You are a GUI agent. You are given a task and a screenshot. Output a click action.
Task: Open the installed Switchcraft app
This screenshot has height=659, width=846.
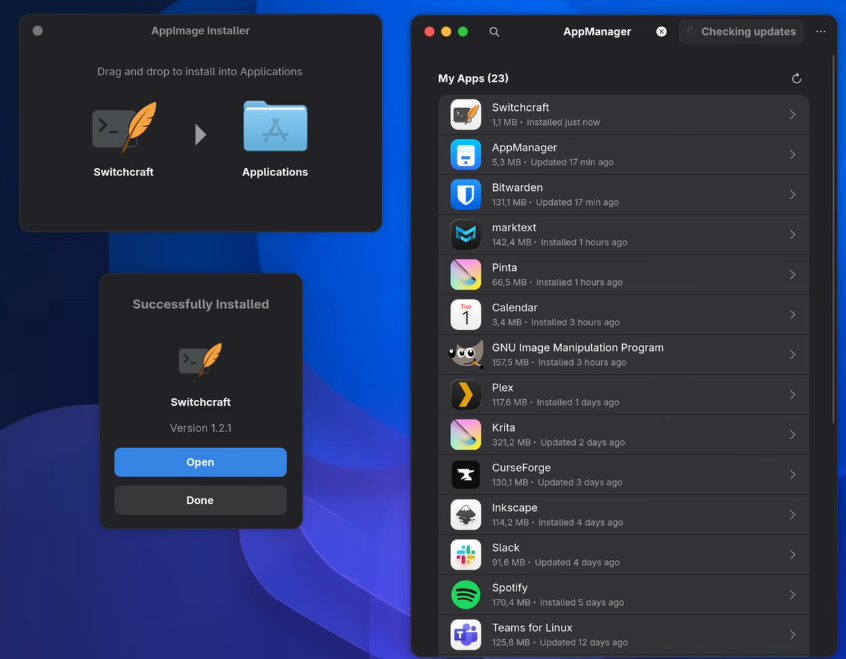[200, 462]
